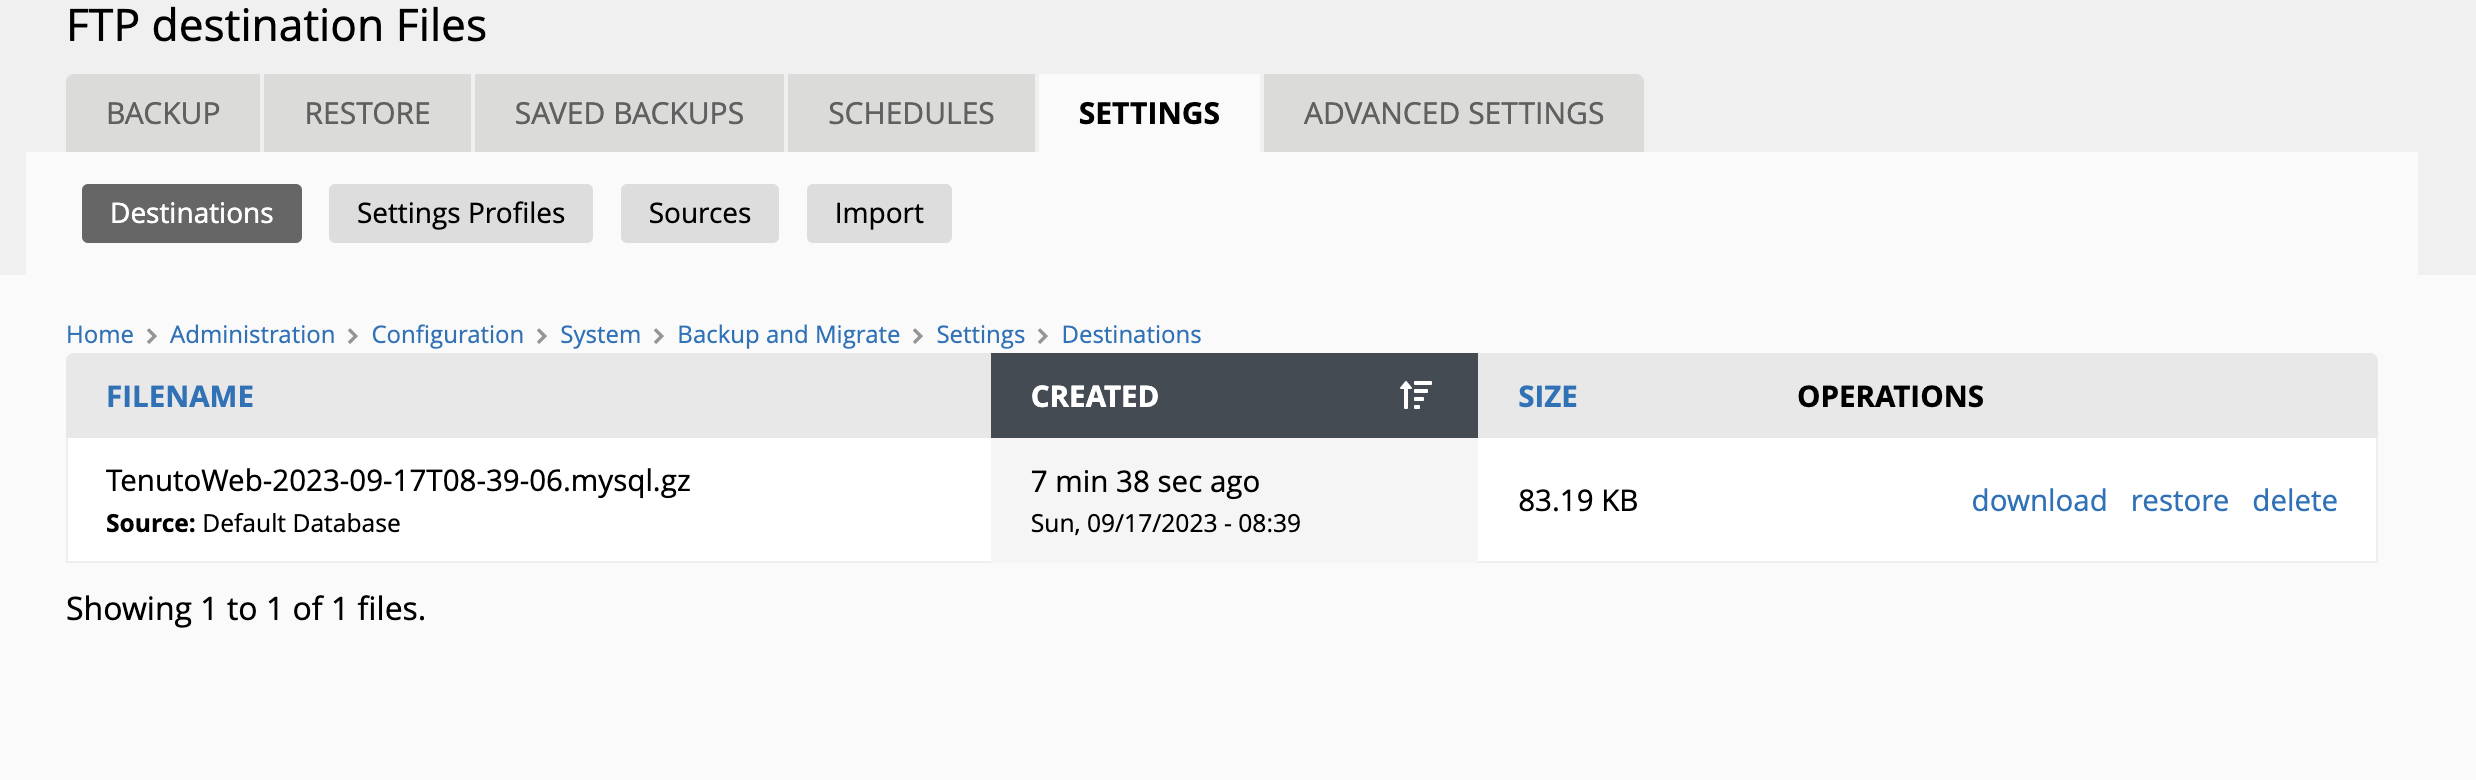Open System from the breadcrumb
Screen dimensions: 2476x780
[x=599, y=334]
